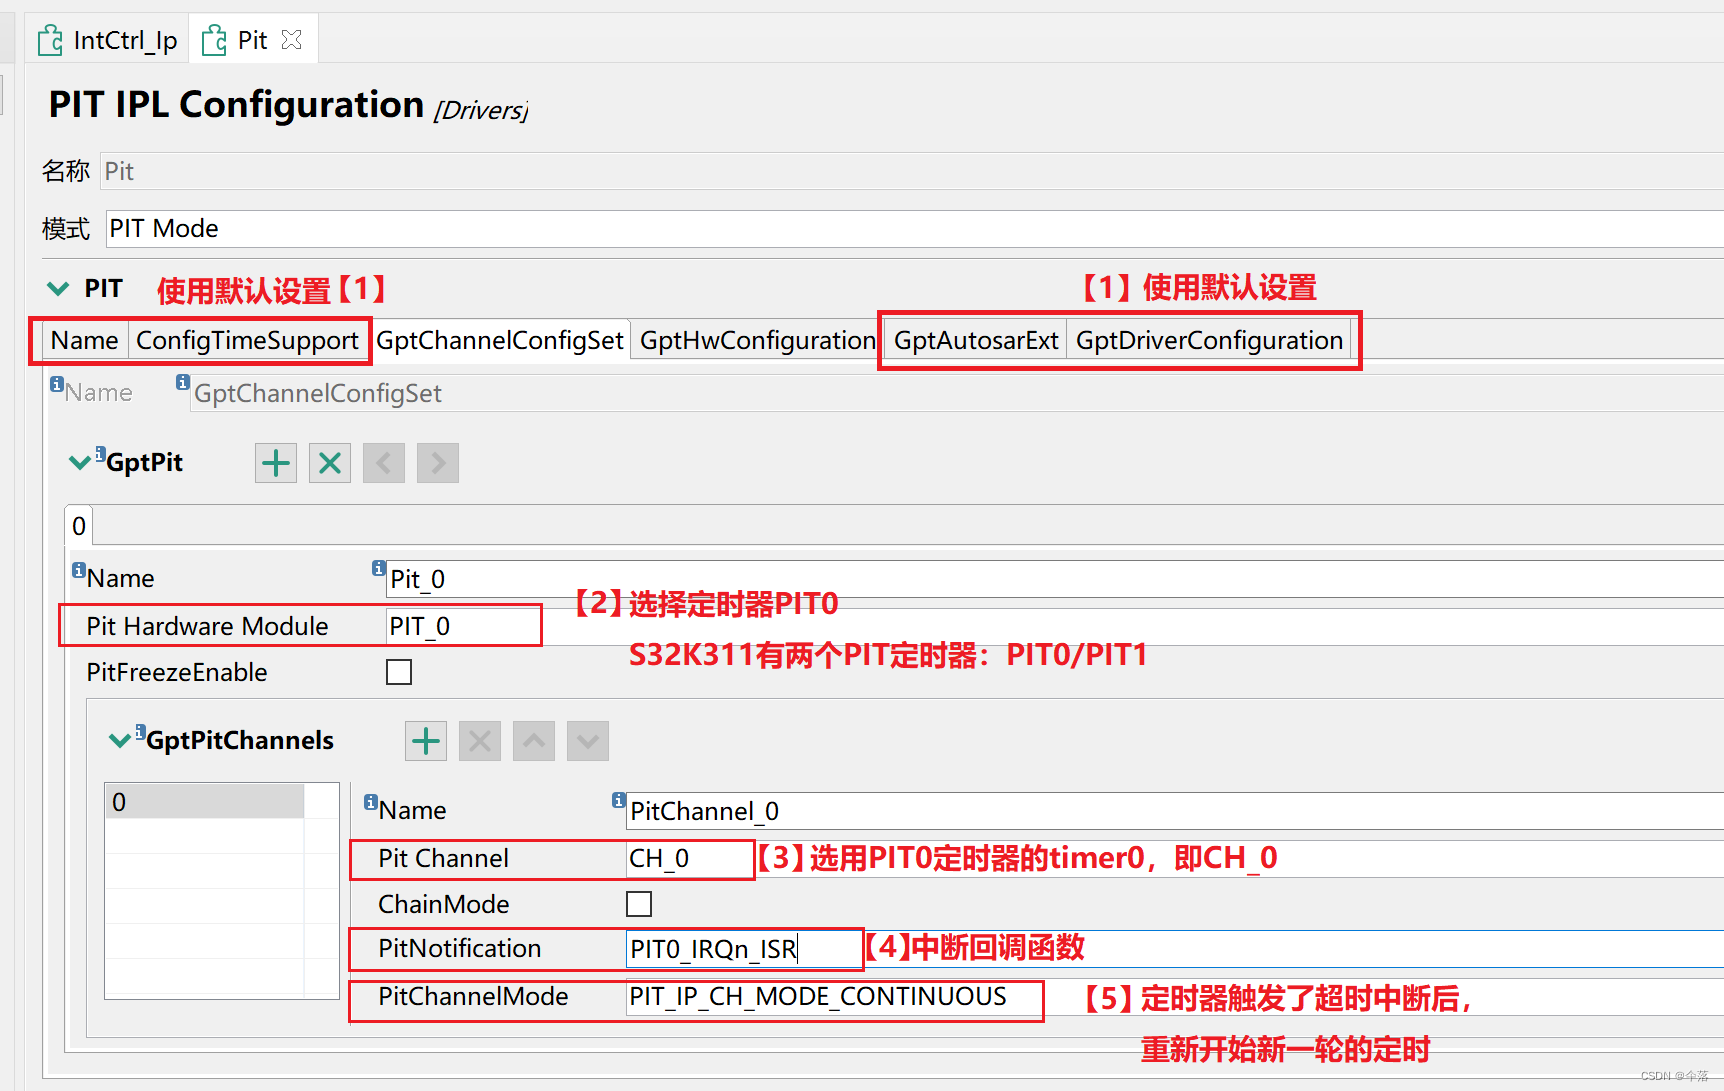Add a new GptPitChannels channel

(x=425, y=740)
